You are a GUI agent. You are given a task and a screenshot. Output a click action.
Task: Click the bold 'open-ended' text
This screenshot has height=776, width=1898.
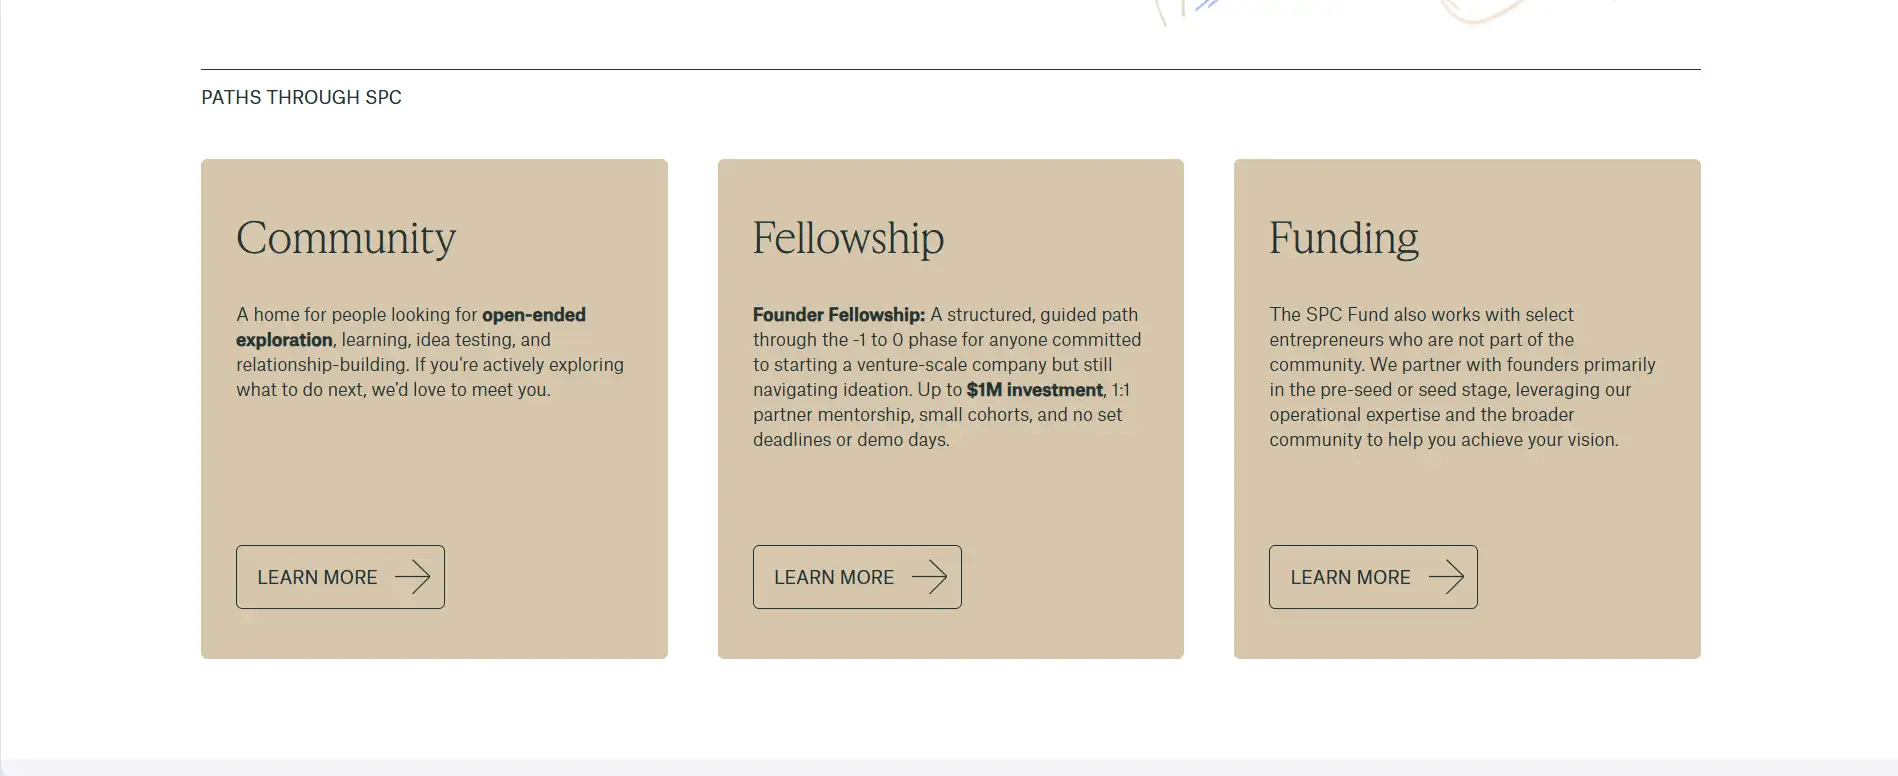533,315
